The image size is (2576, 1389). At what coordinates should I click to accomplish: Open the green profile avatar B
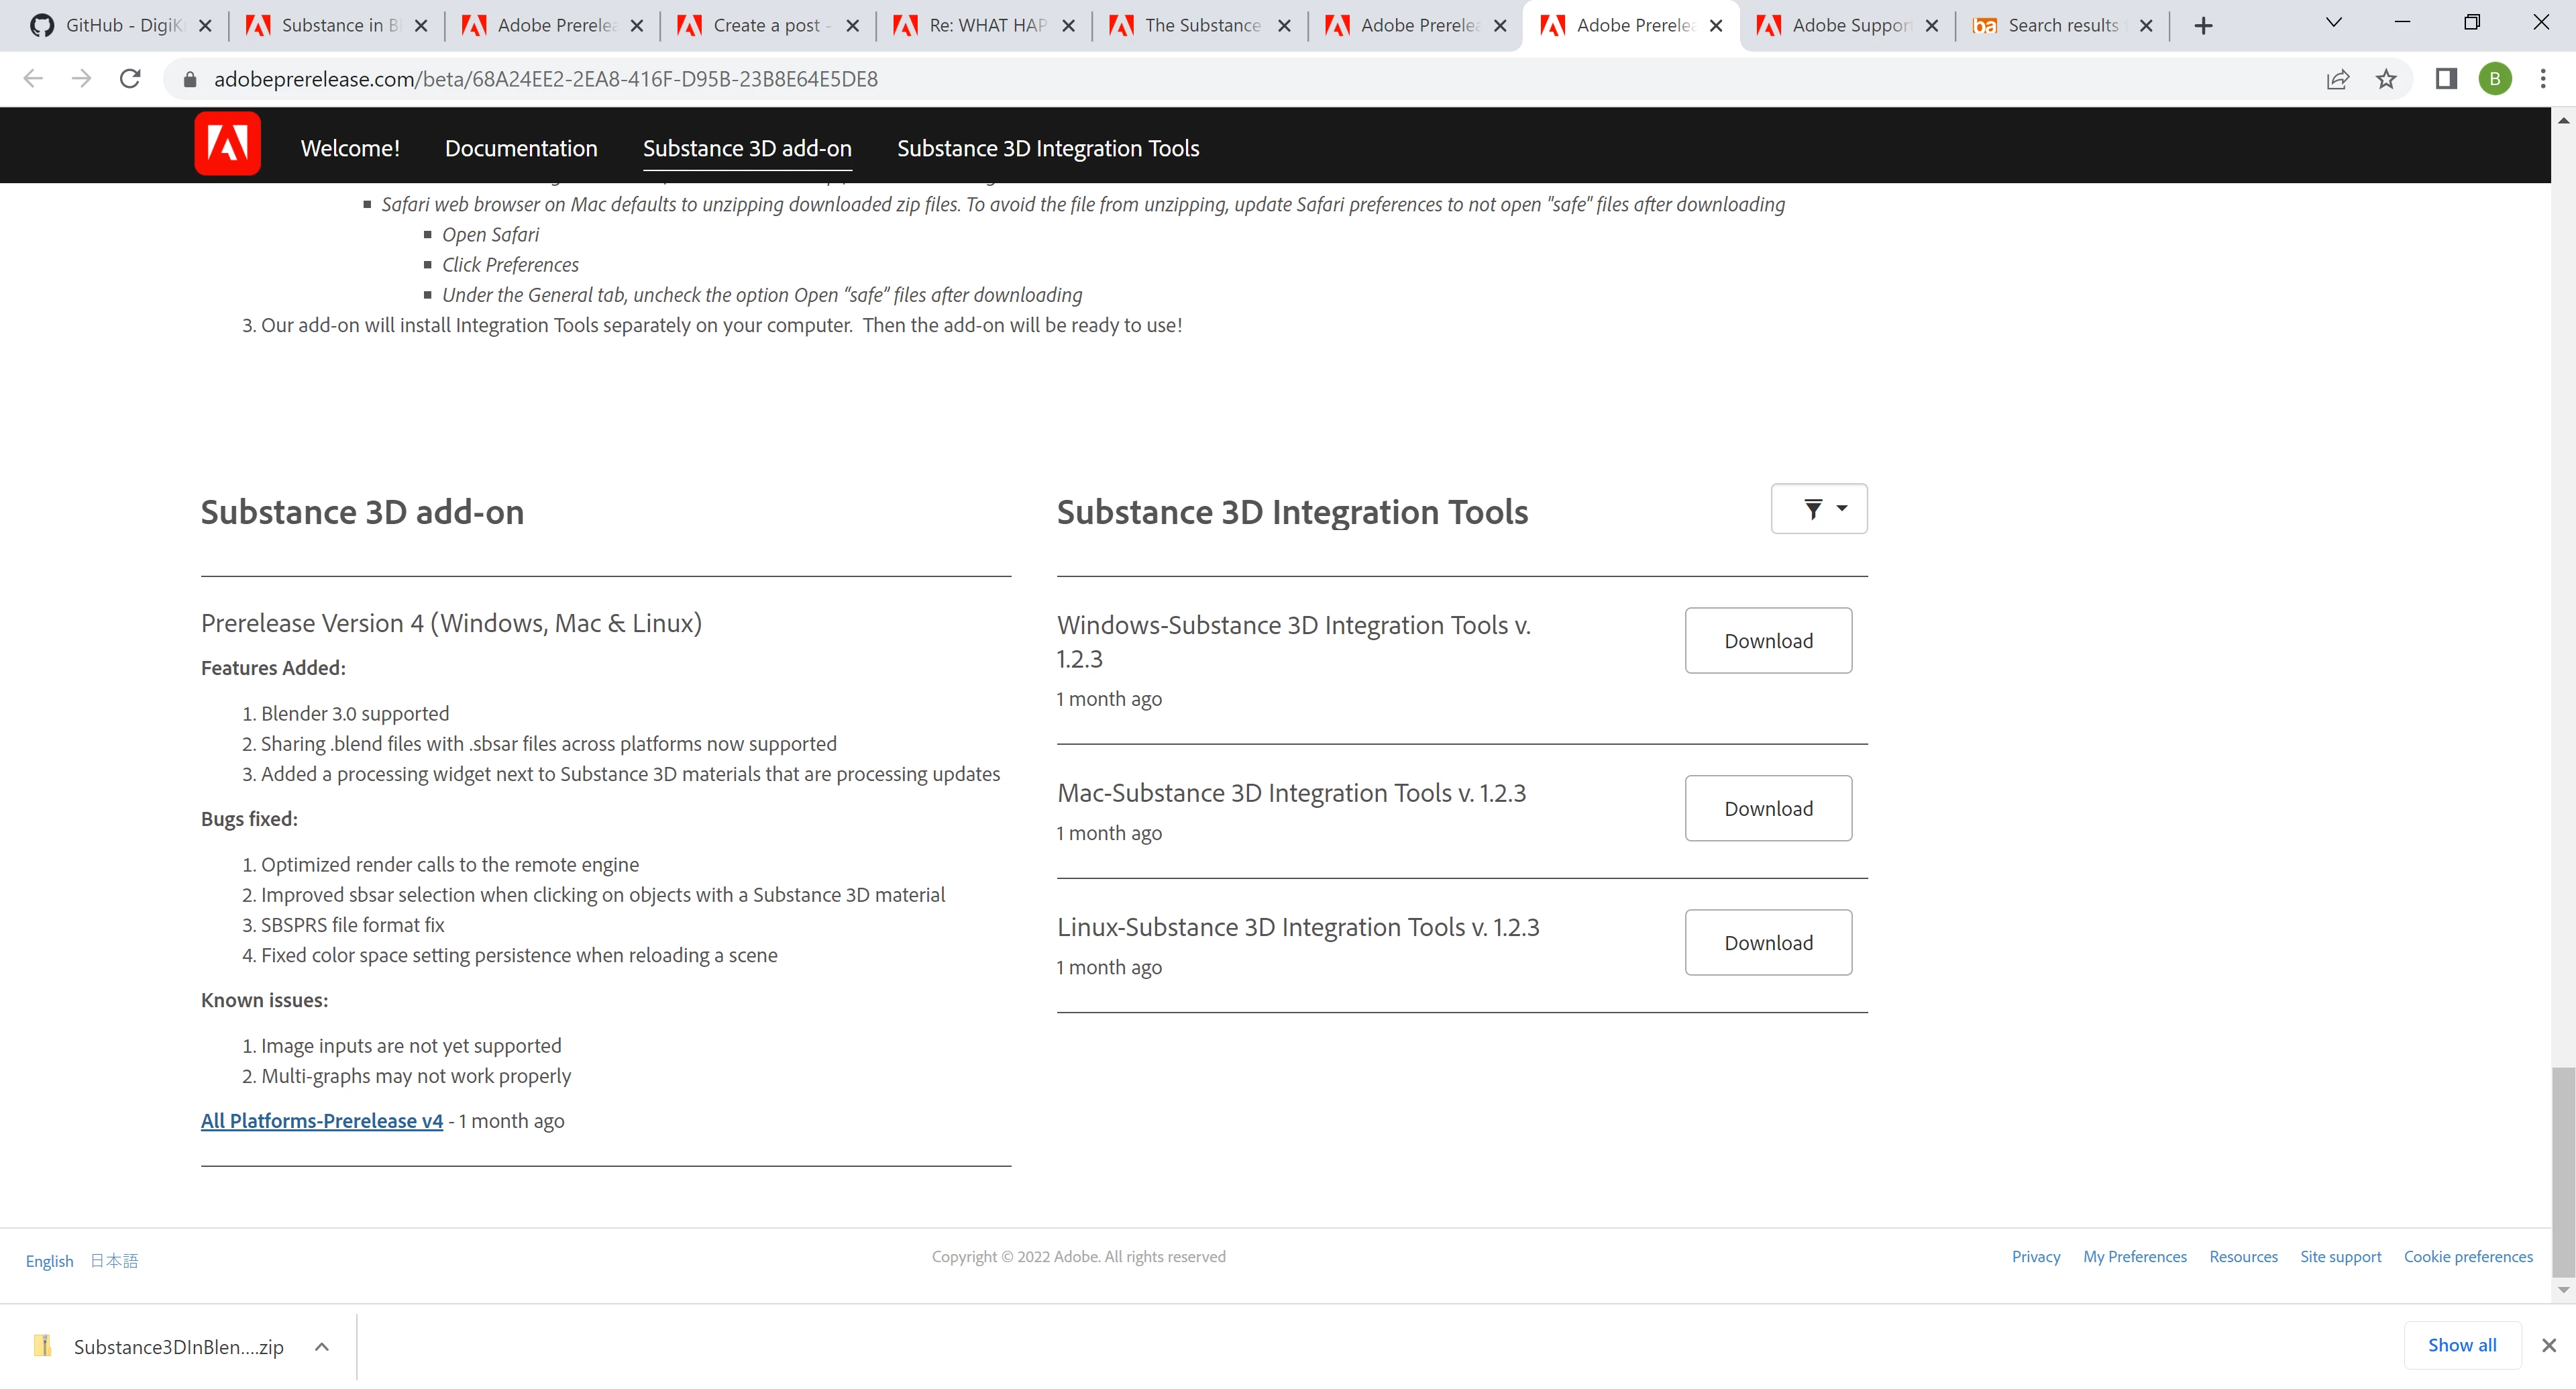point(2495,79)
